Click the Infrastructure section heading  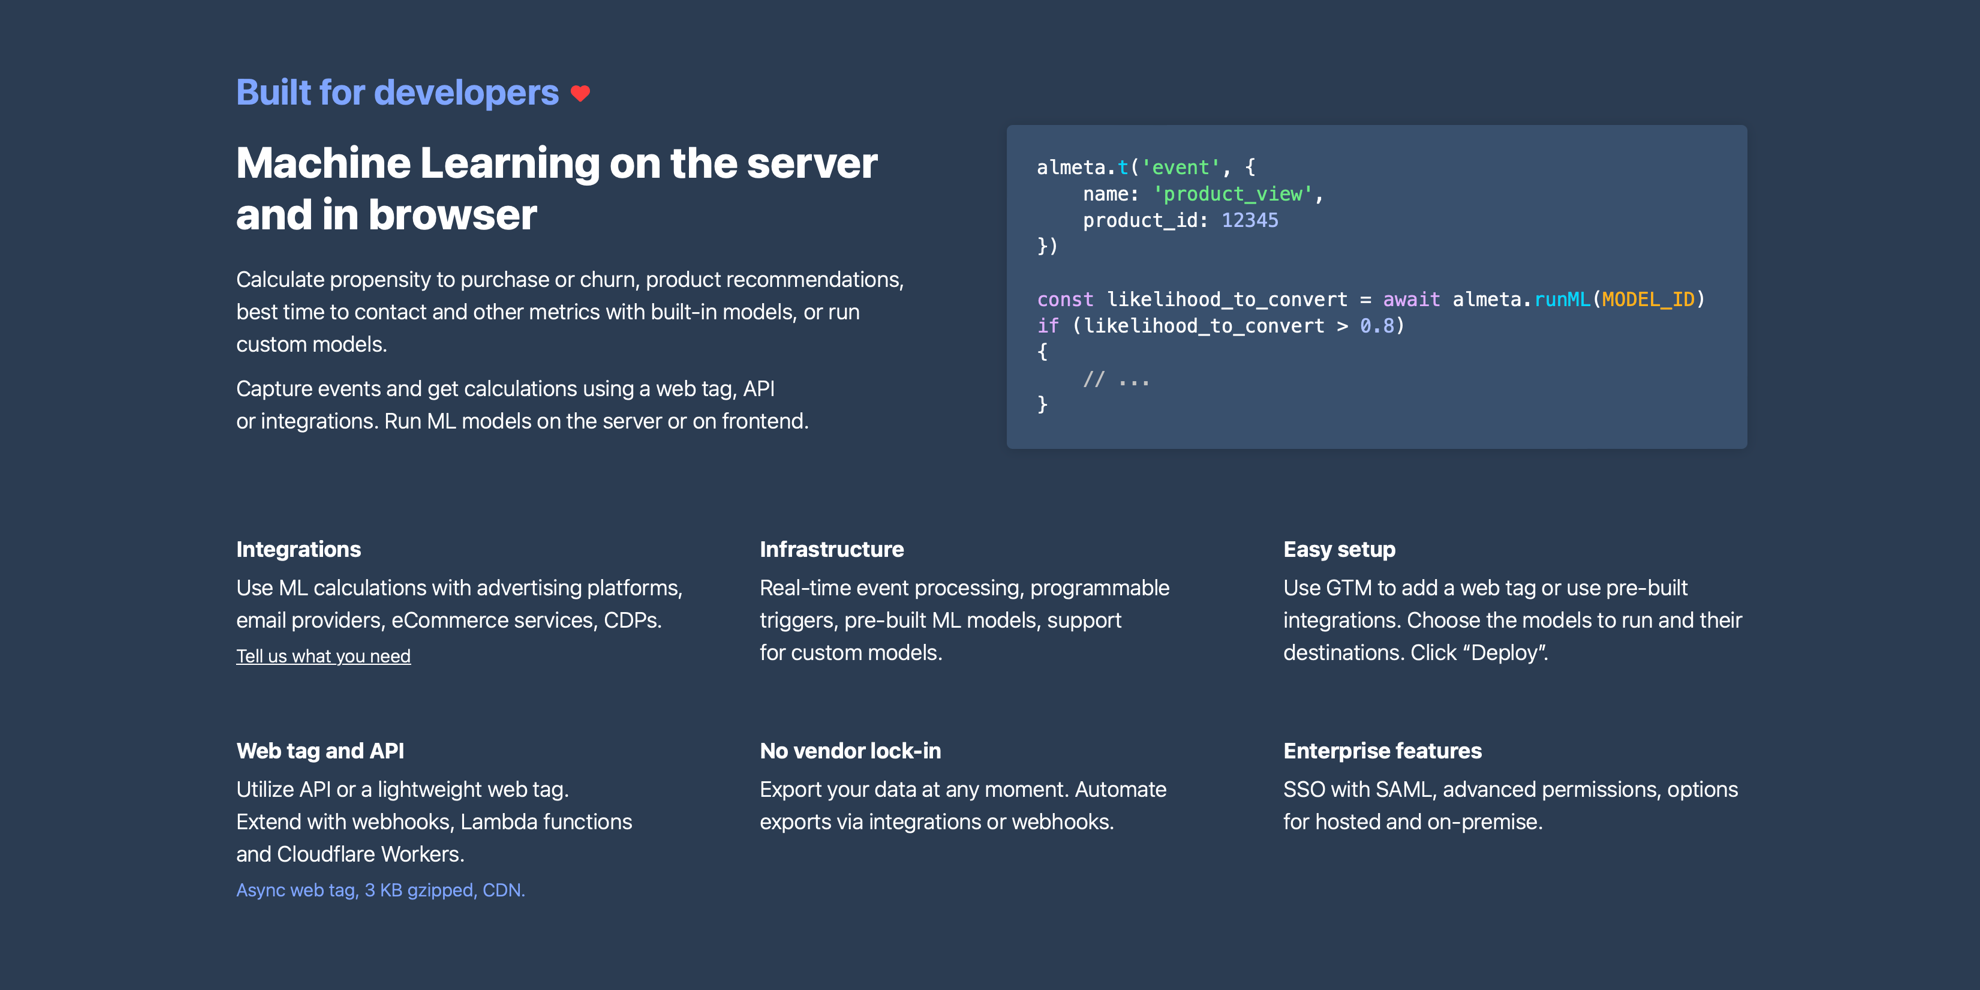[x=831, y=549]
